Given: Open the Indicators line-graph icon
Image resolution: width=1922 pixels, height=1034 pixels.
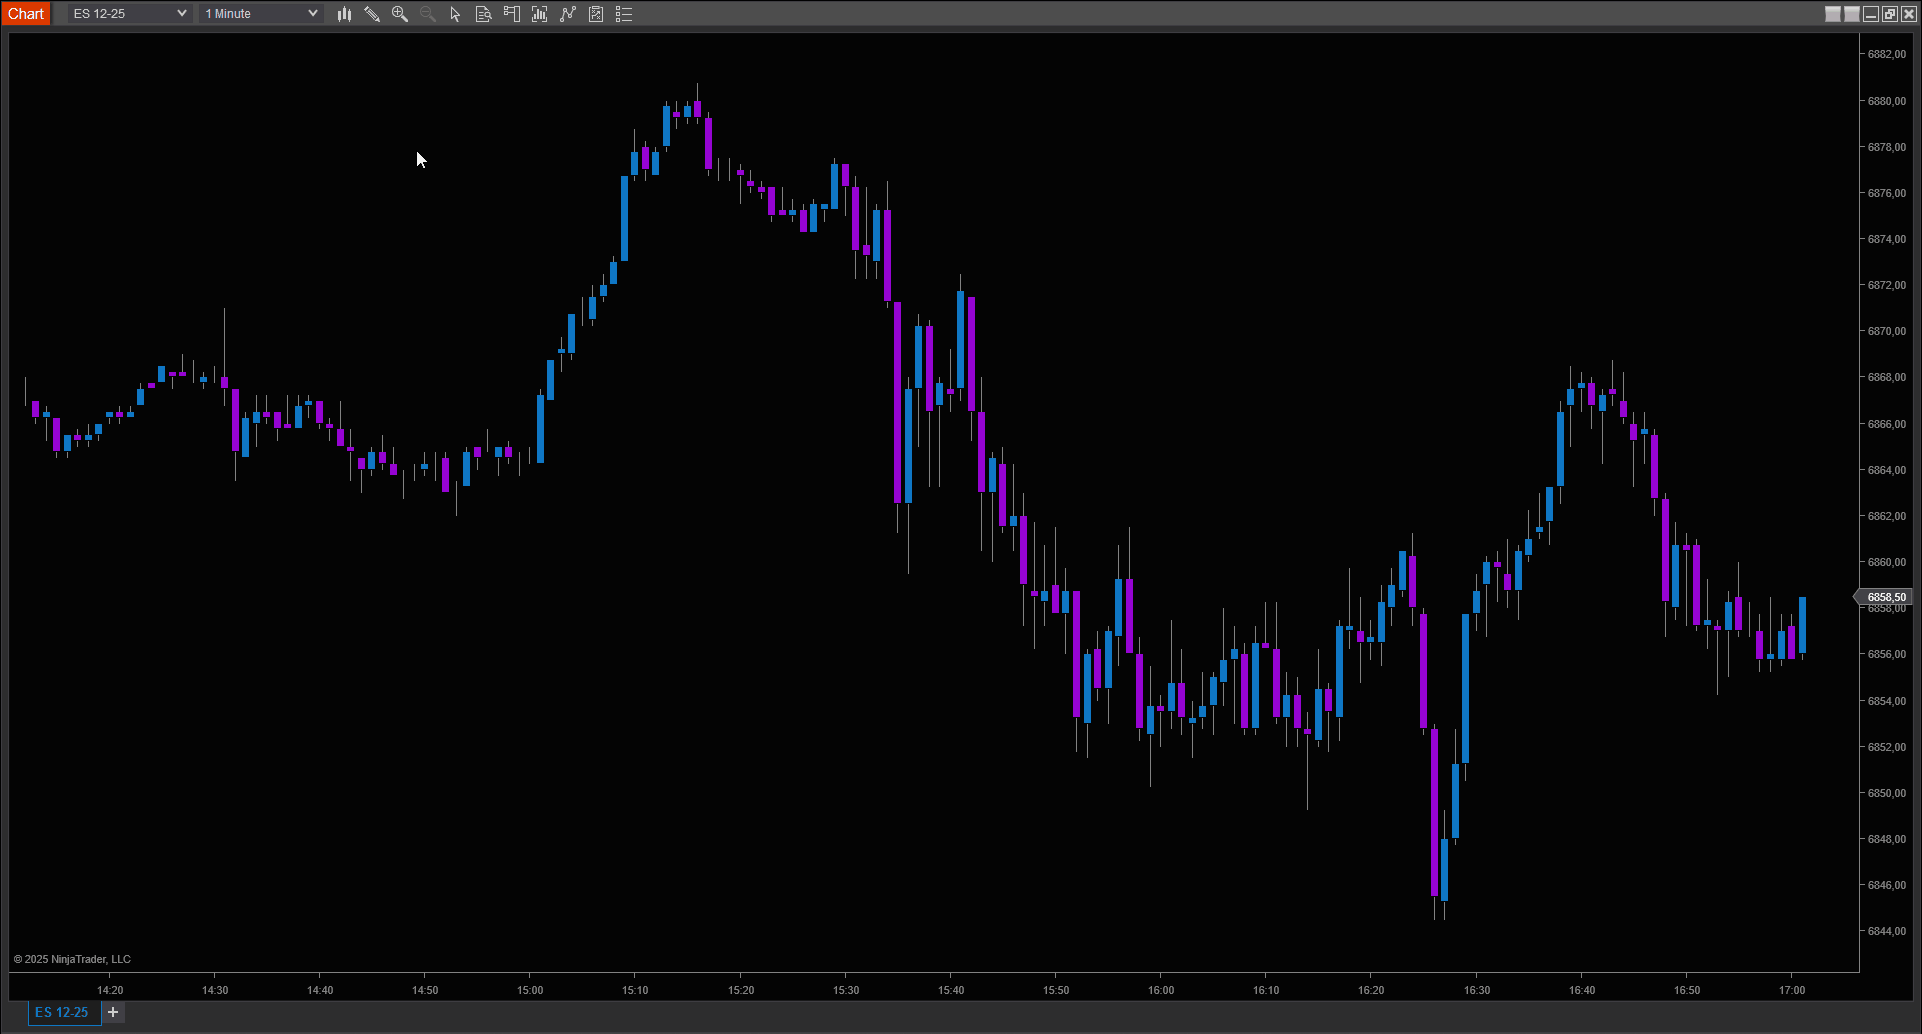Looking at the screenshot, I should (568, 14).
